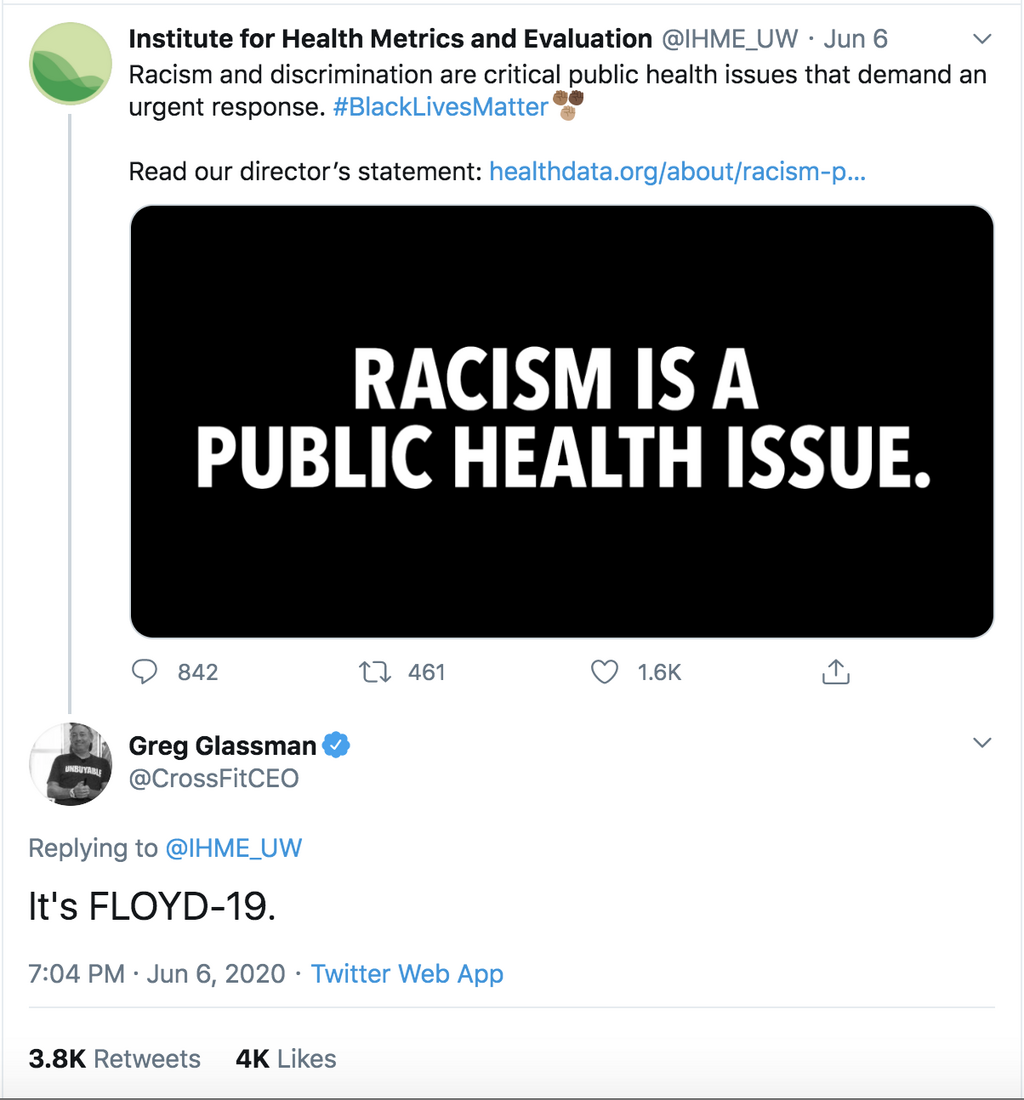1024x1100 pixels.
Task: Open the dropdown arrow on Glassman's tweet
Action: 982,742
